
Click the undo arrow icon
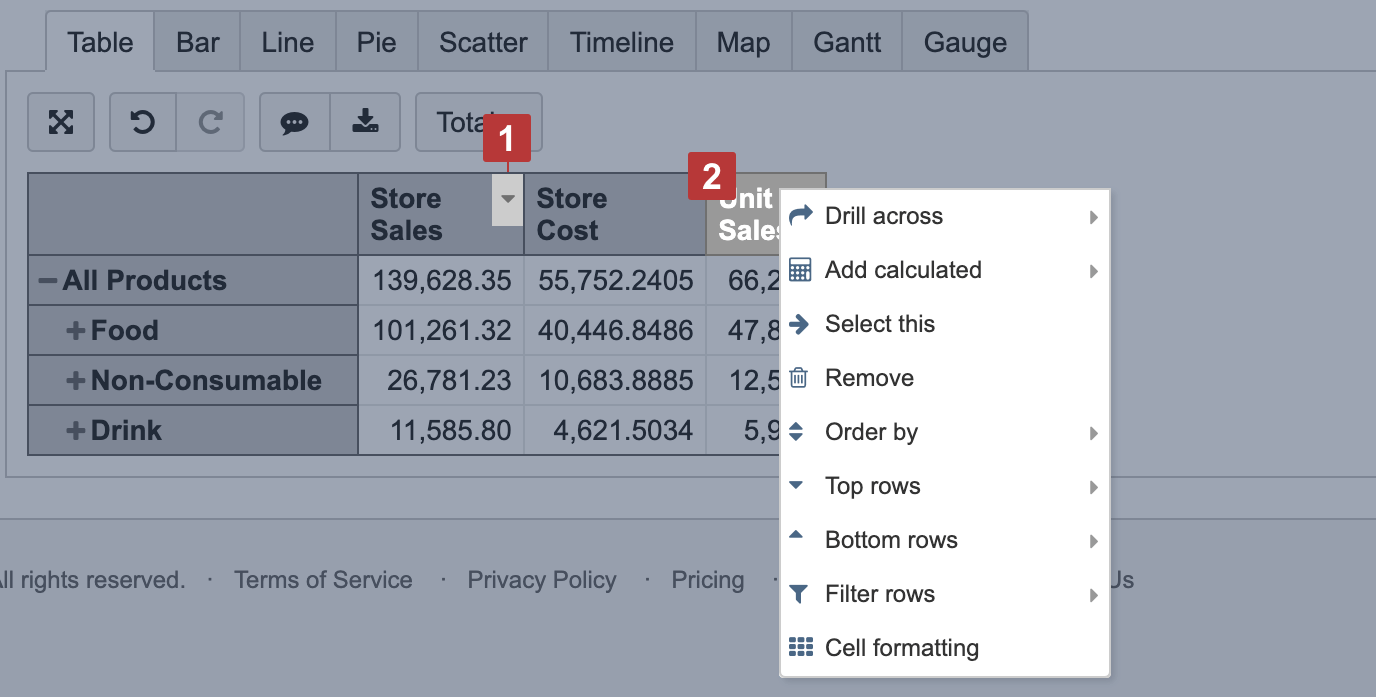tap(143, 122)
